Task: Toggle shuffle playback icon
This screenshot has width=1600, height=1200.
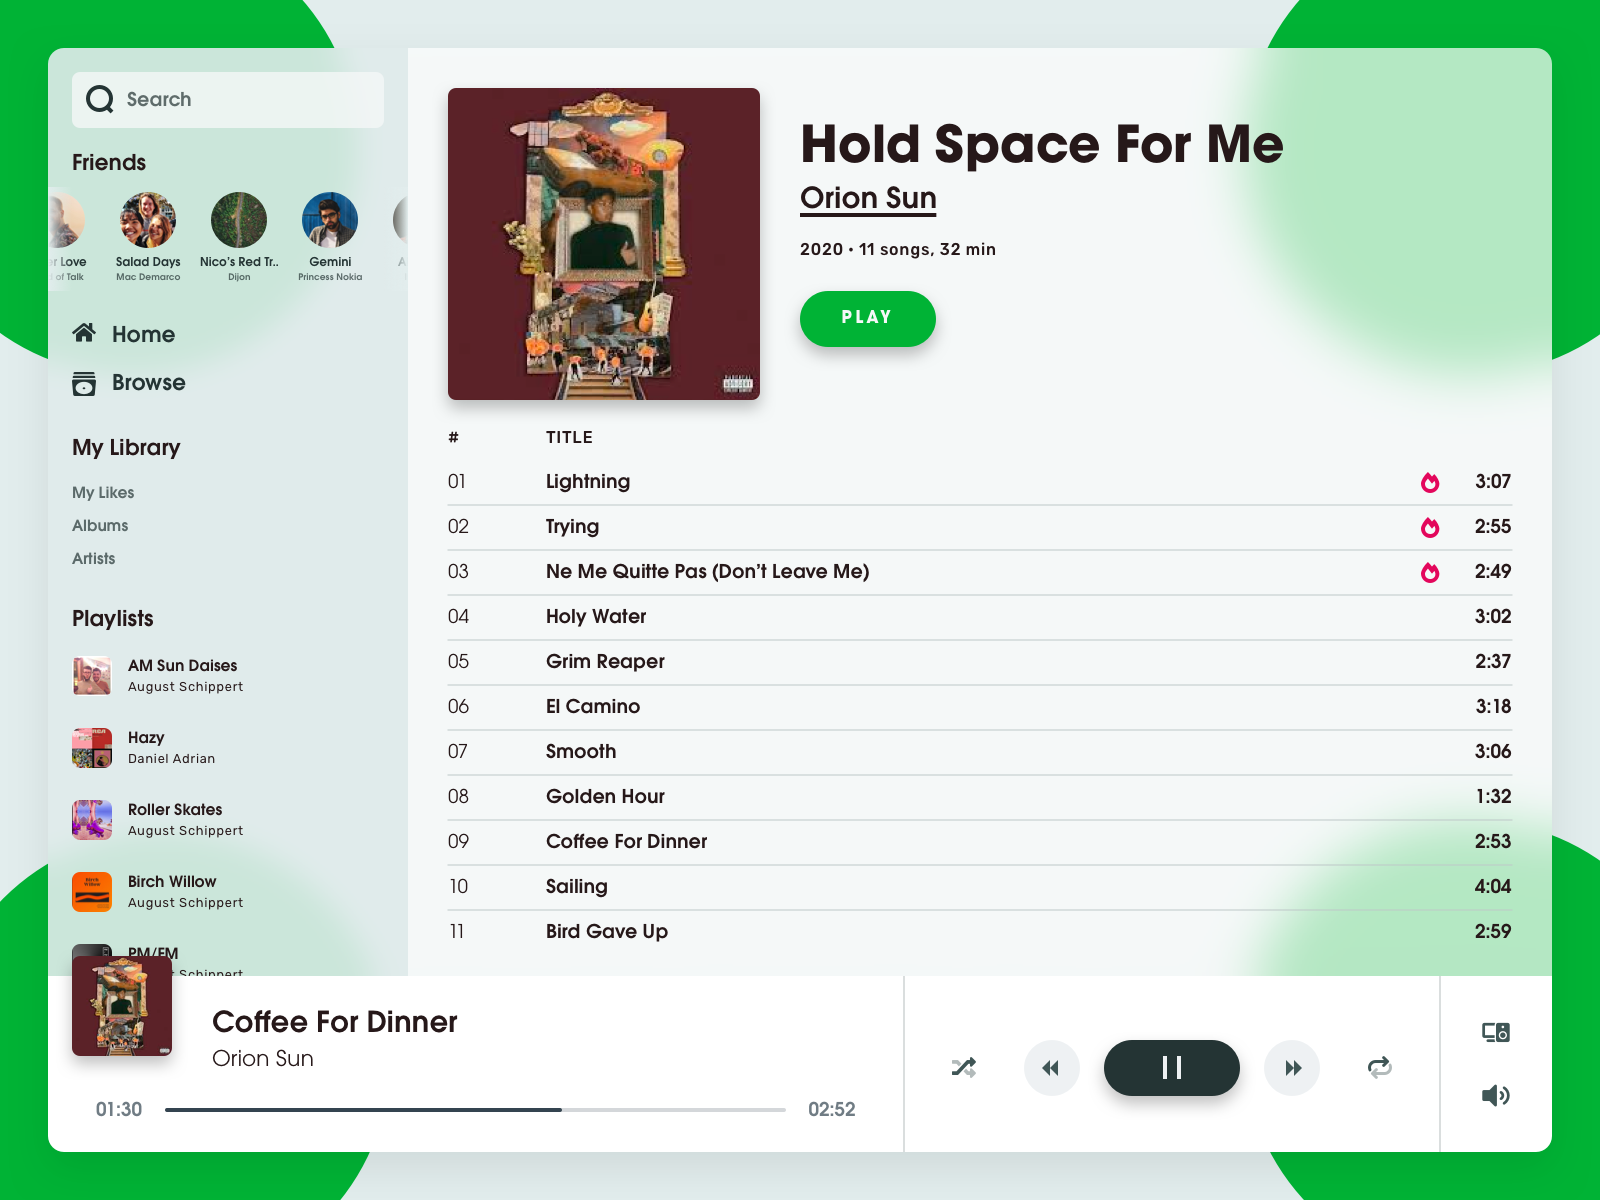Action: (964, 1067)
